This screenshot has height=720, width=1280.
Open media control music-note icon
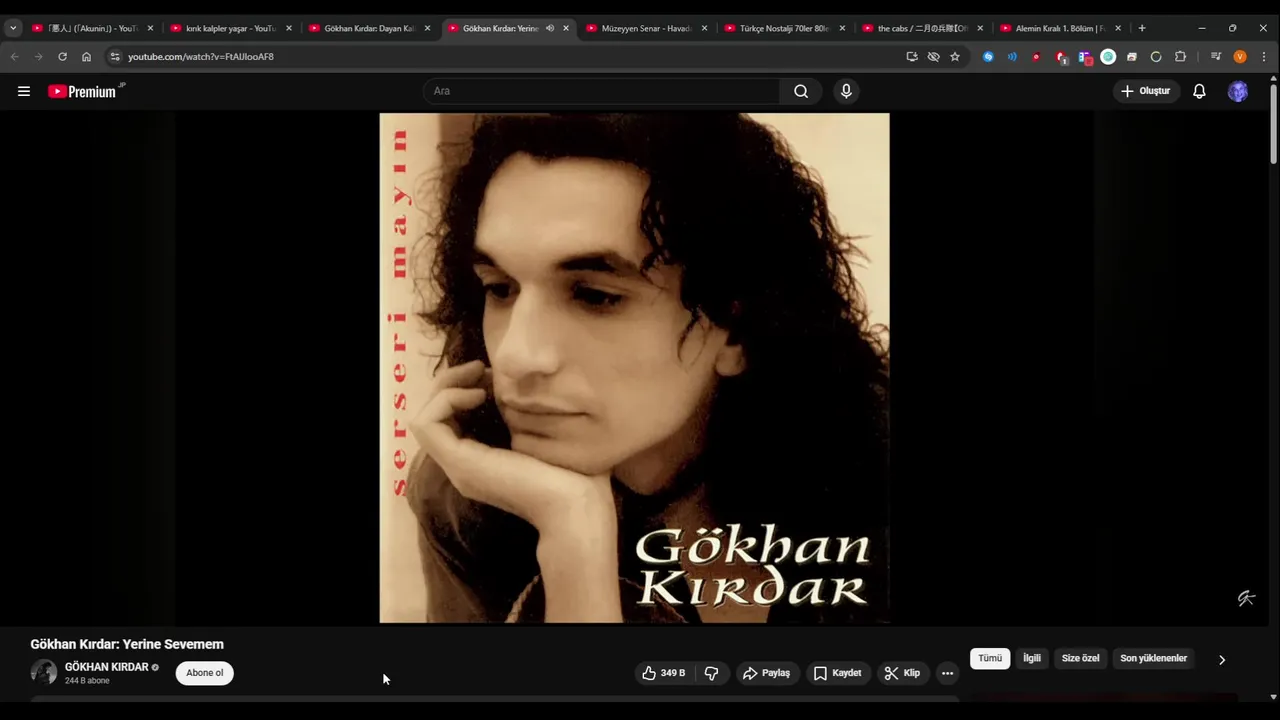coord(1216,57)
